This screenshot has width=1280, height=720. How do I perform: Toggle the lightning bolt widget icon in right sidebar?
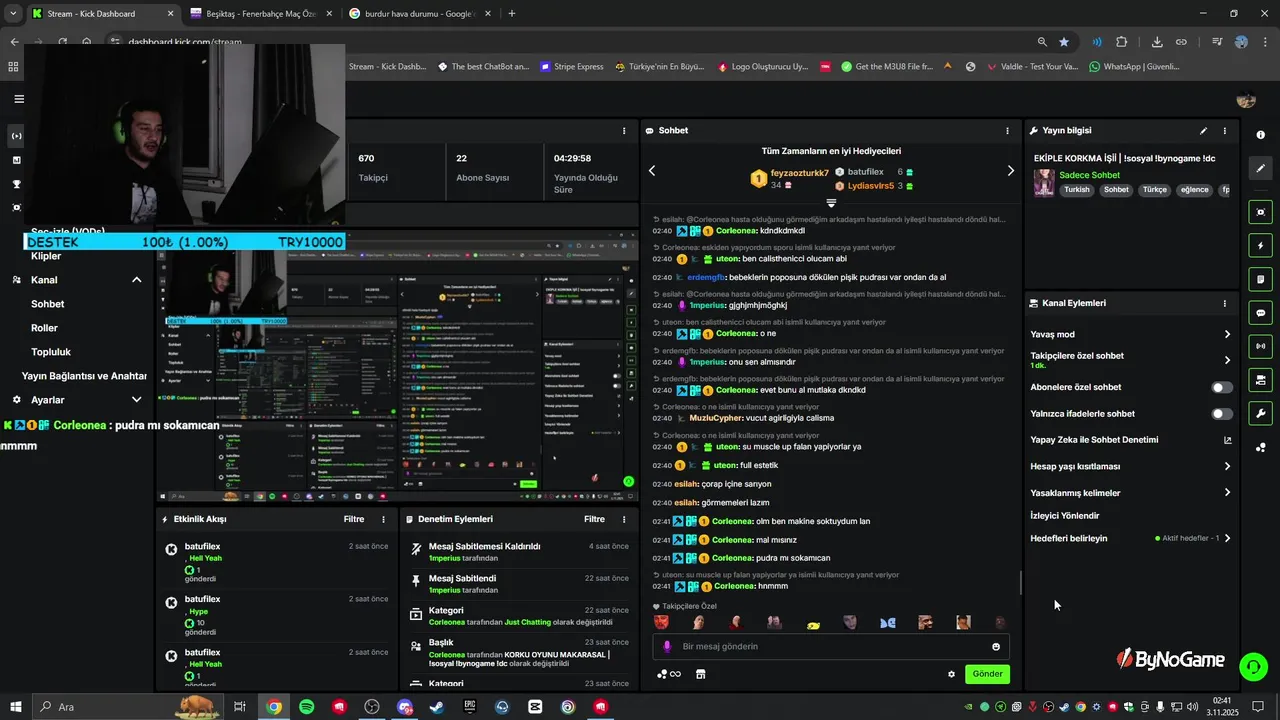(1260, 246)
